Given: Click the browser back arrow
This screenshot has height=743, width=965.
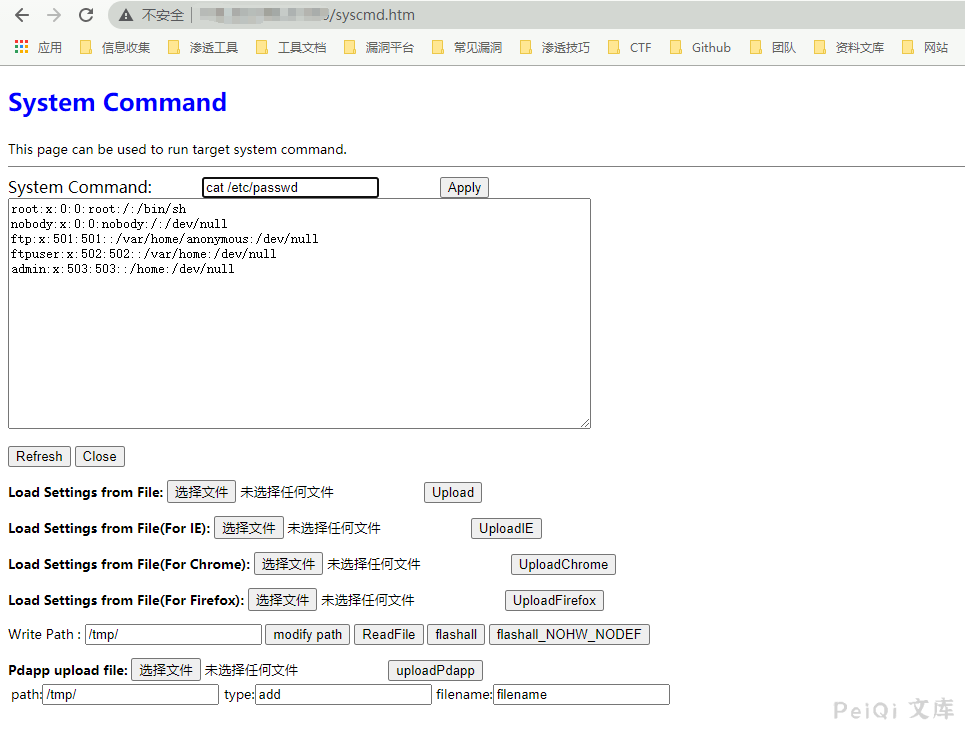Looking at the screenshot, I should [22, 15].
